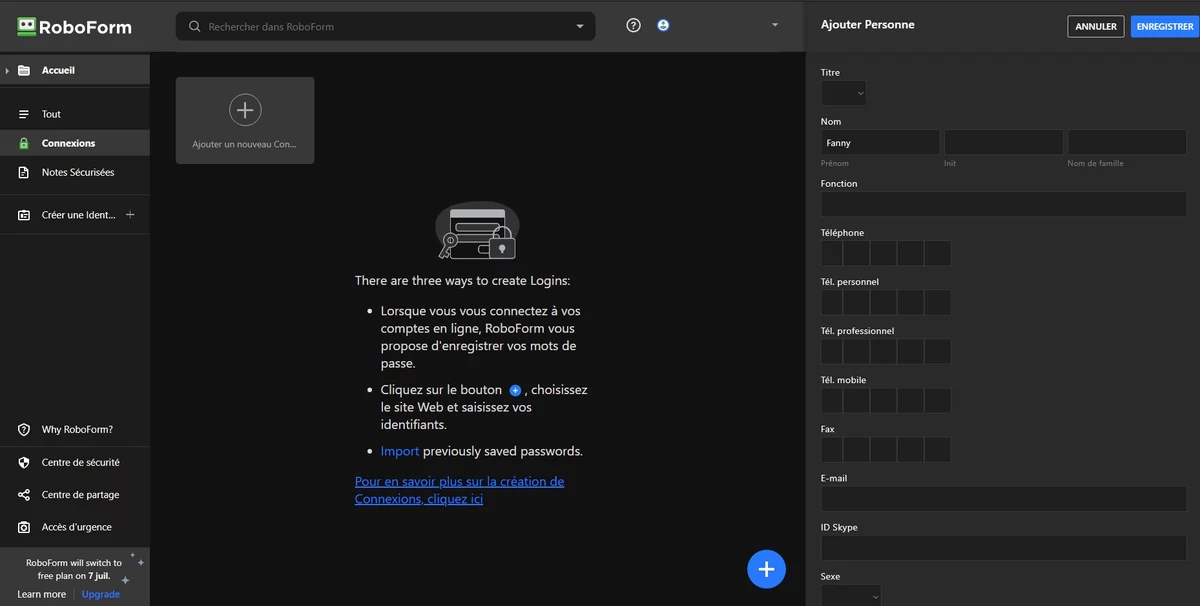Click the search magnifier icon
The height and width of the screenshot is (606, 1200).
point(195,27)
